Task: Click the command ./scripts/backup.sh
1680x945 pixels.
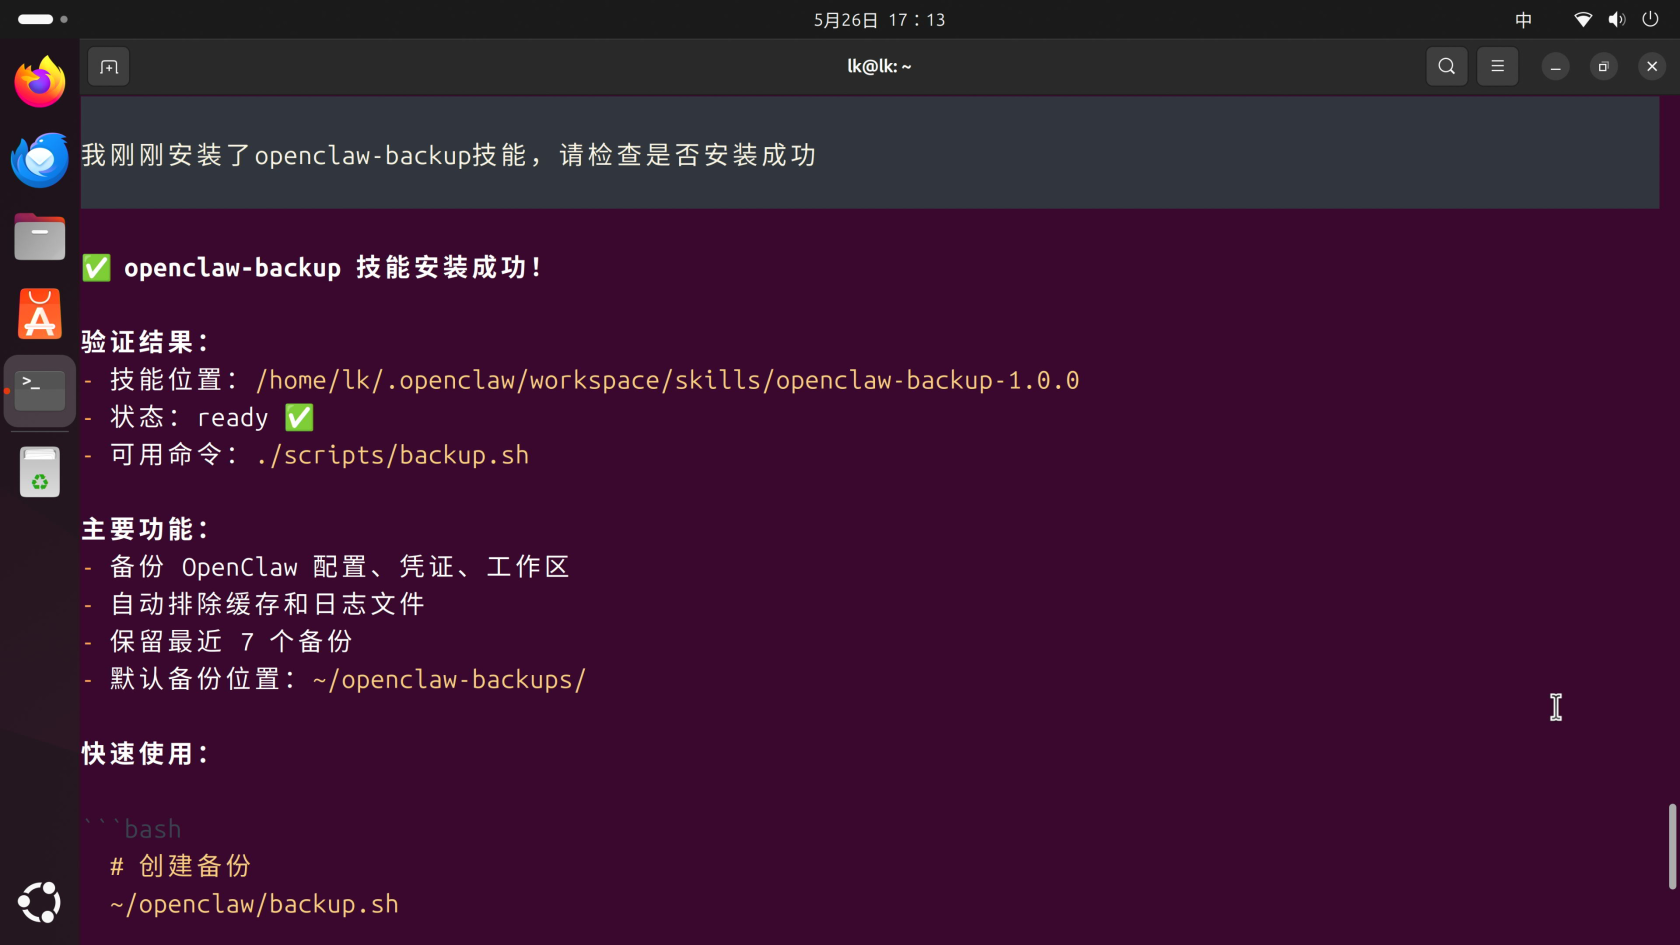Action: click(392, 455)
